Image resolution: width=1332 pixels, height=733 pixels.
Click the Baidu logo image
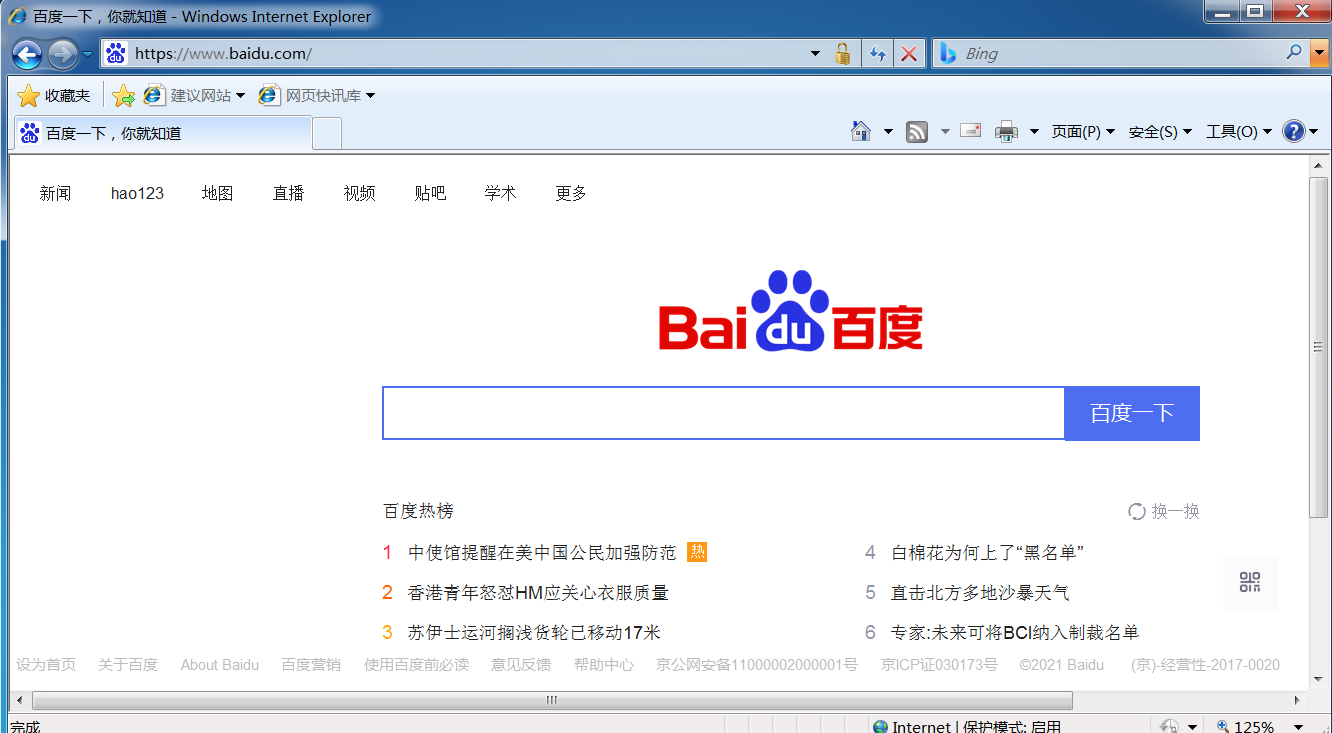point(790,311)
